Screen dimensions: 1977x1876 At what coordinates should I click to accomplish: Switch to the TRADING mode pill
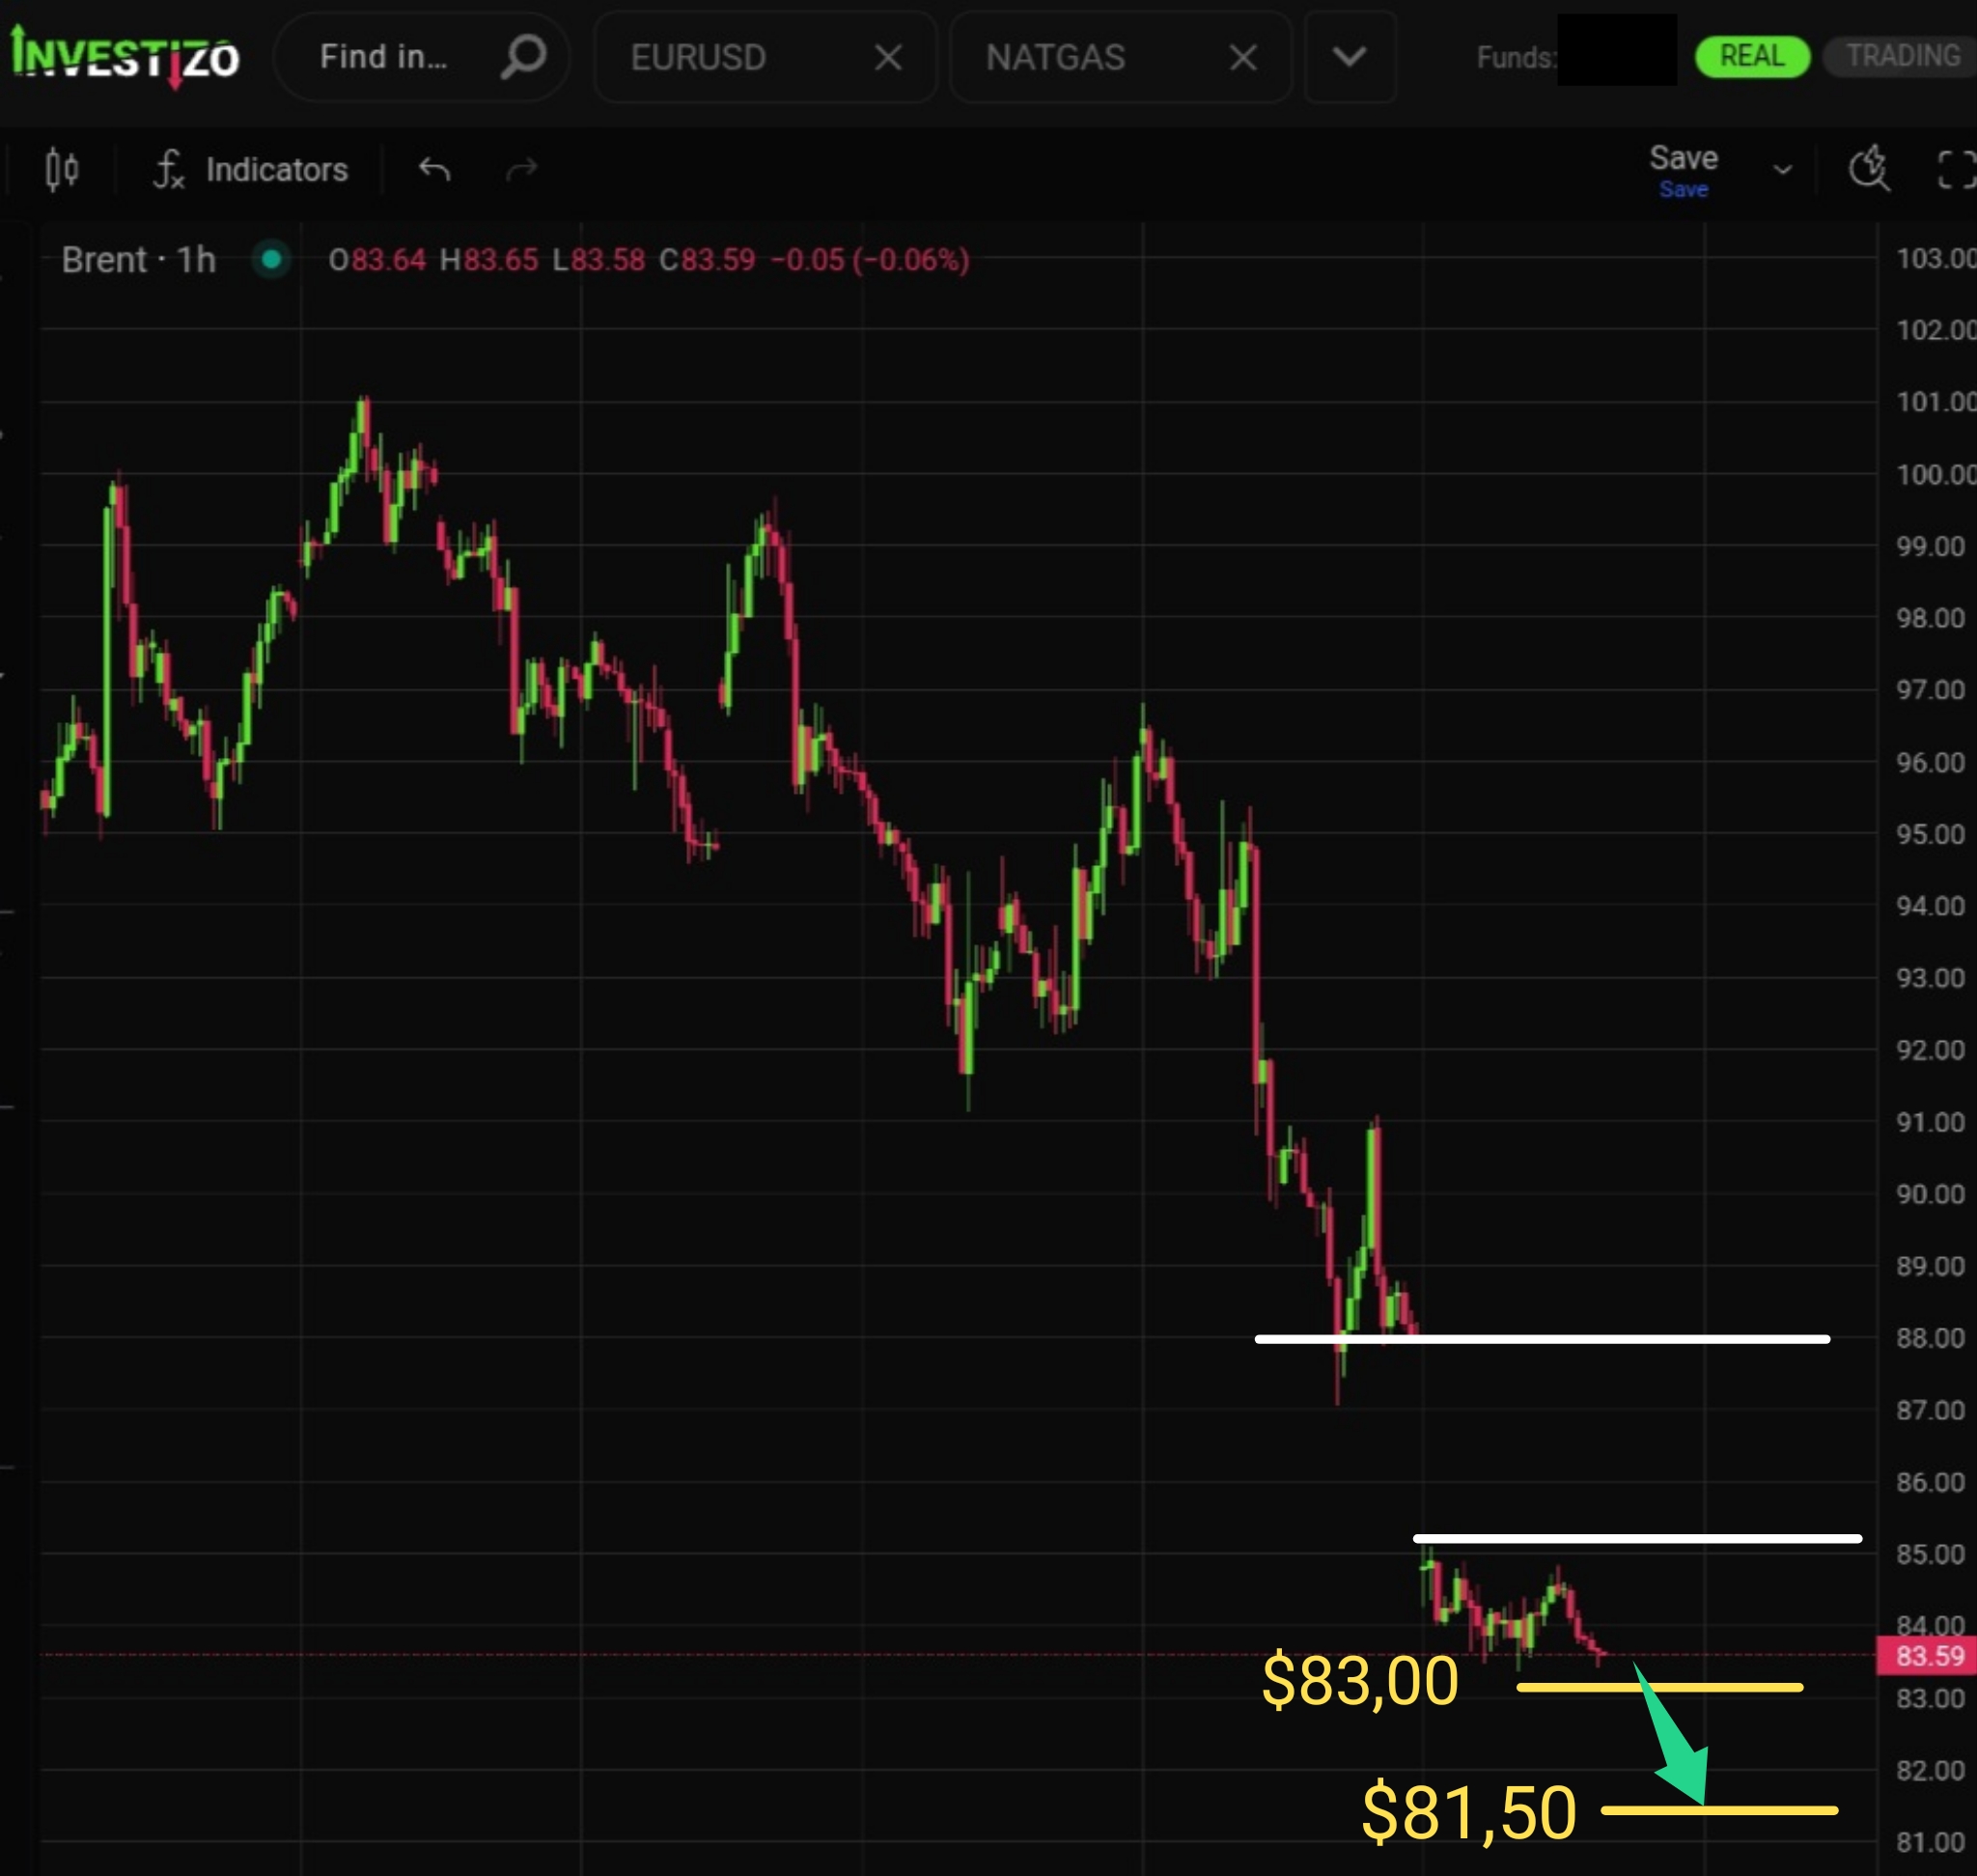(x=1902, y=56)
